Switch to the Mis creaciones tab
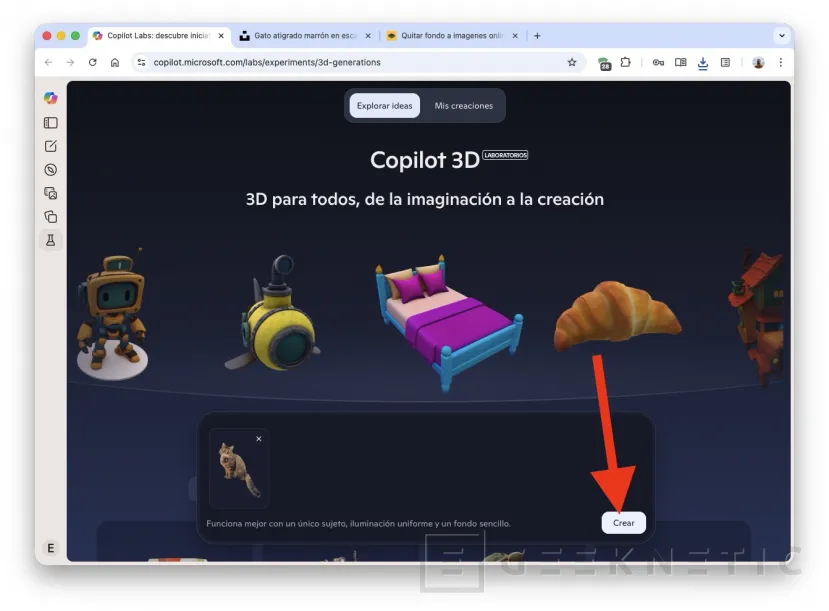This screenshot has width=829, height=611. click(463, 105)
